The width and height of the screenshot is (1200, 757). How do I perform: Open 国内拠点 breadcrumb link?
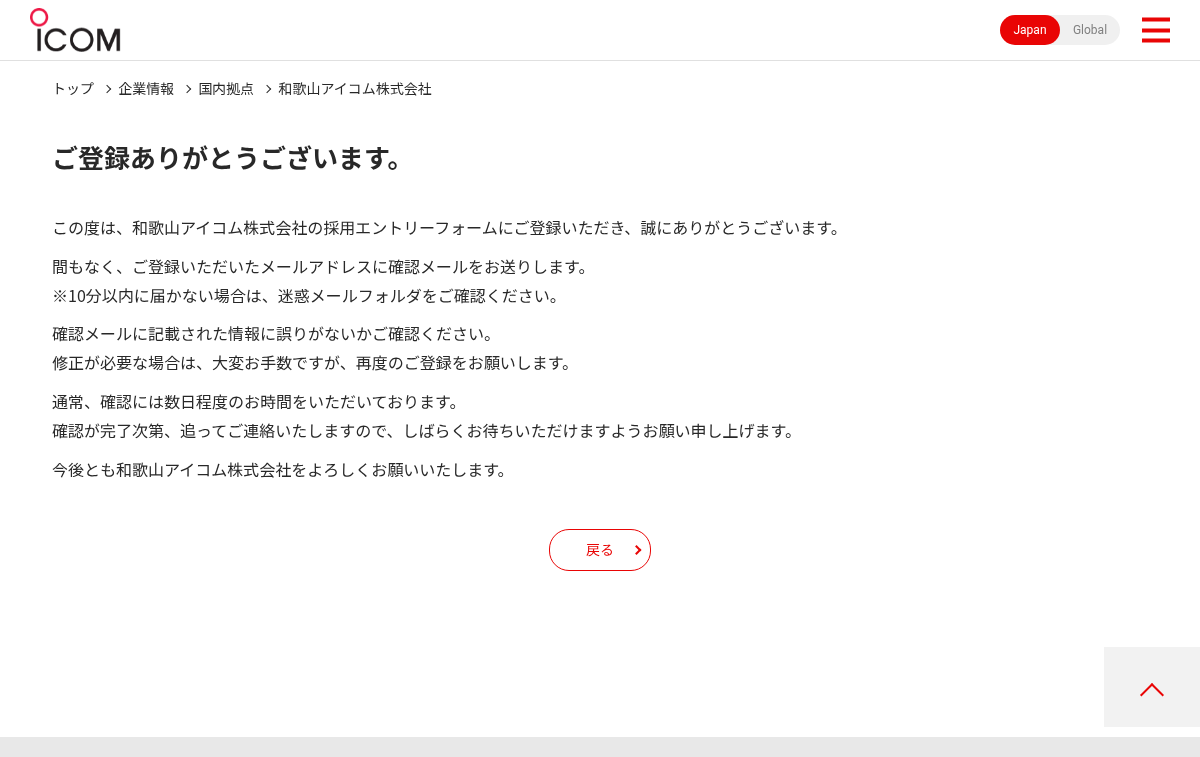(x=226, y=89)
